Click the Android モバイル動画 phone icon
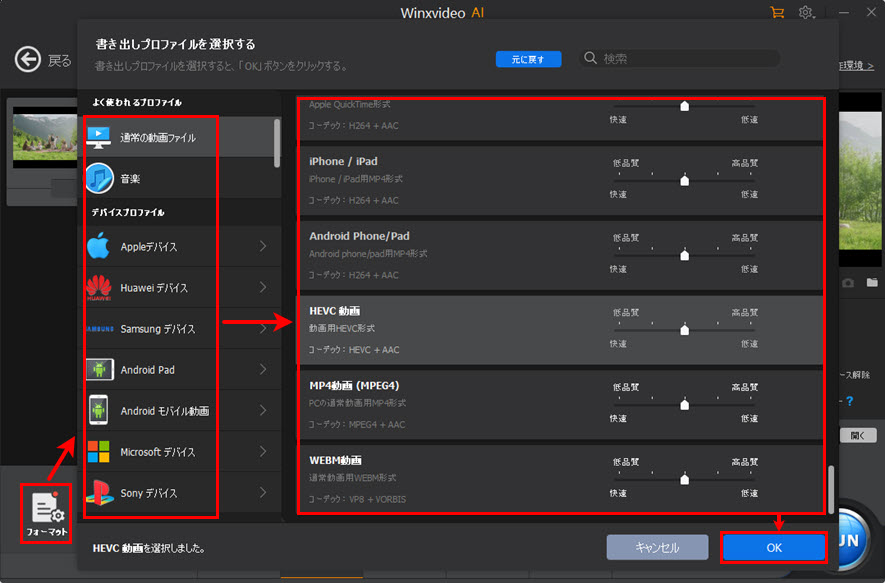Viewport: 885px width, 583px height. click(99, 410)
